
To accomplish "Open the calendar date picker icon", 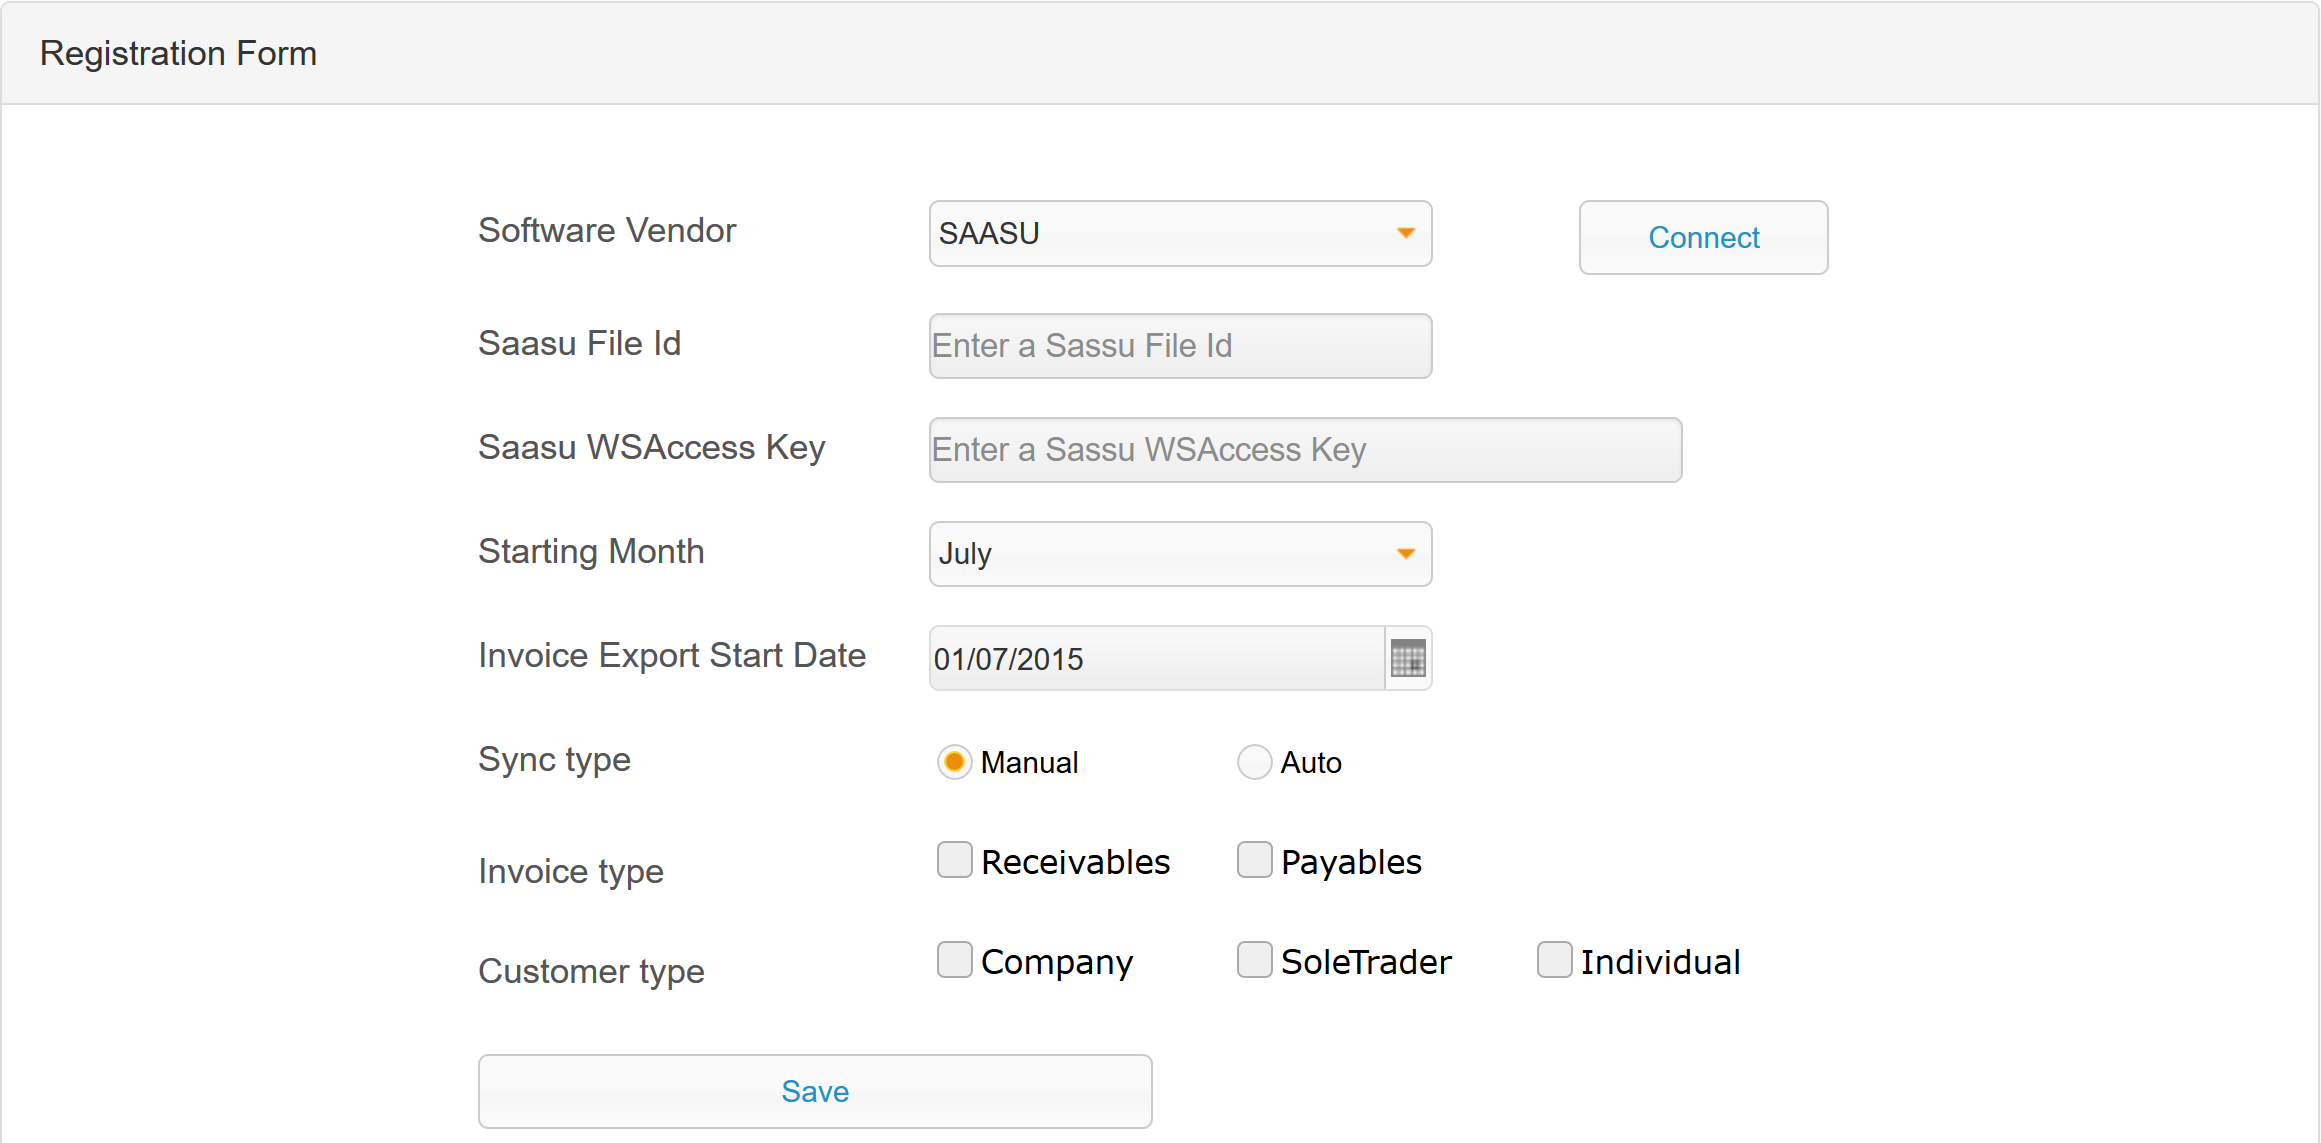I will [1408, 659].
